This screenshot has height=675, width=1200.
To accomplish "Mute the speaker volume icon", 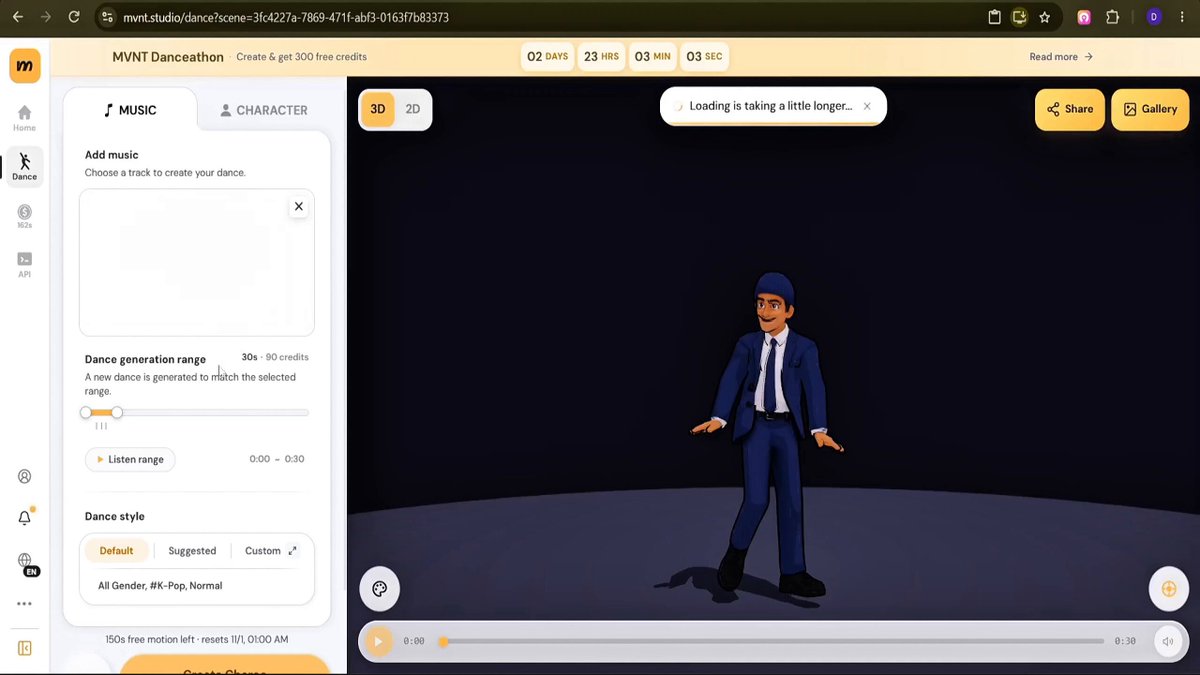I will tap(1167, 642).
